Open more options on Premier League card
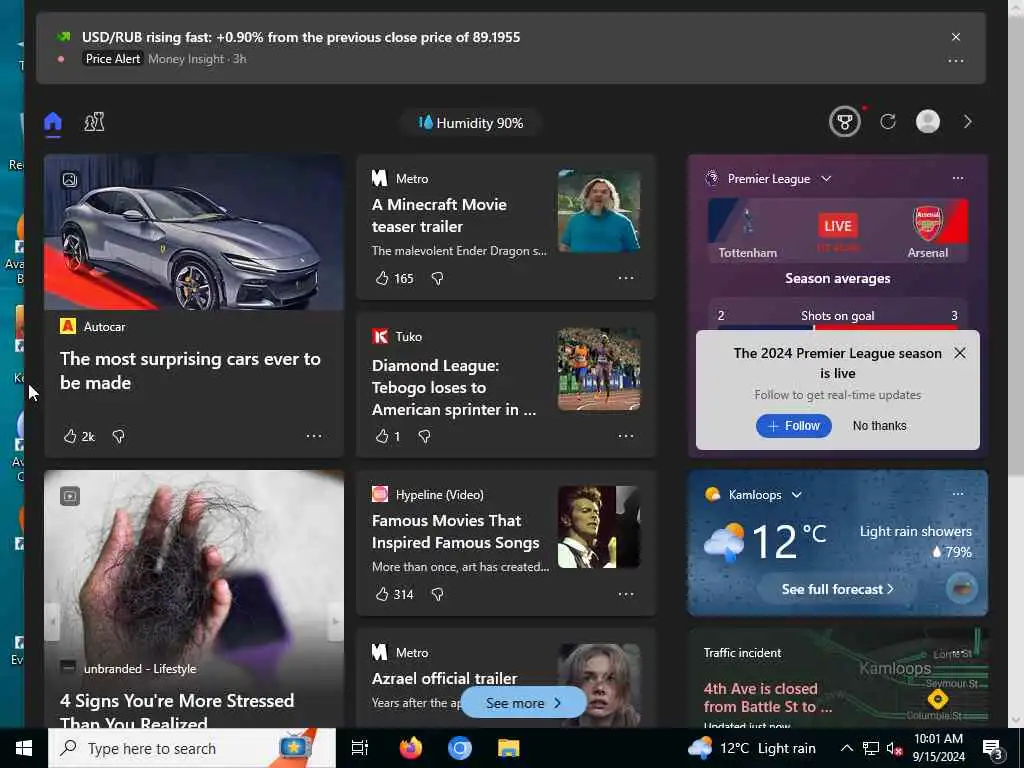 957,178
